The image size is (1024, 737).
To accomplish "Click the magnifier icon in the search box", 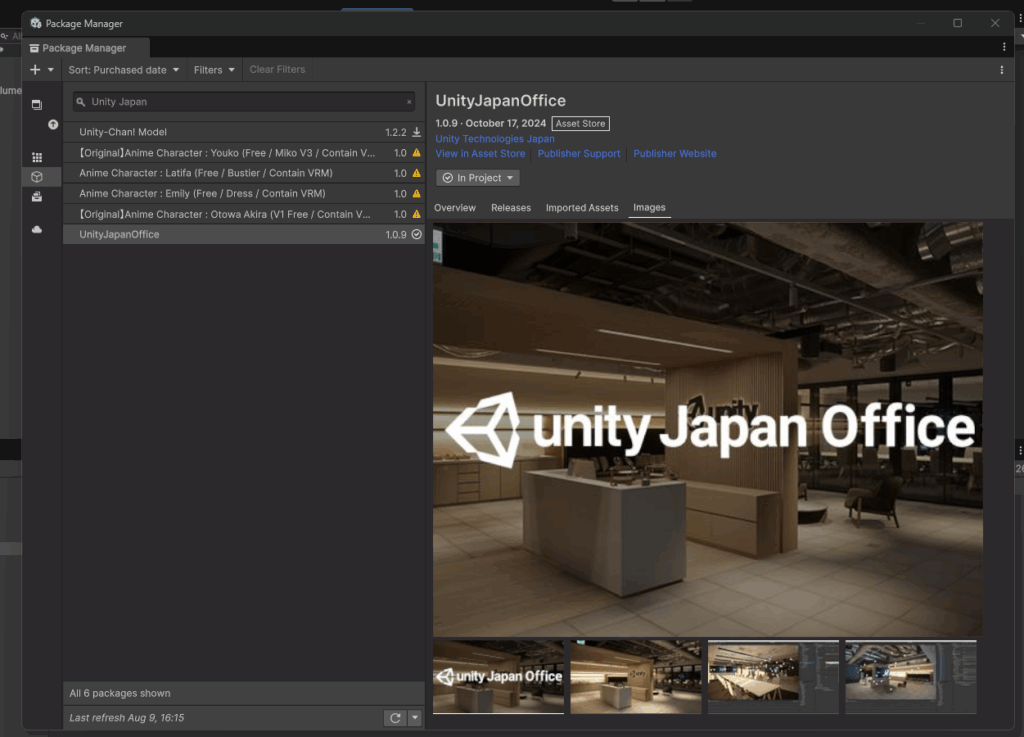I will [x=81, y=102].
